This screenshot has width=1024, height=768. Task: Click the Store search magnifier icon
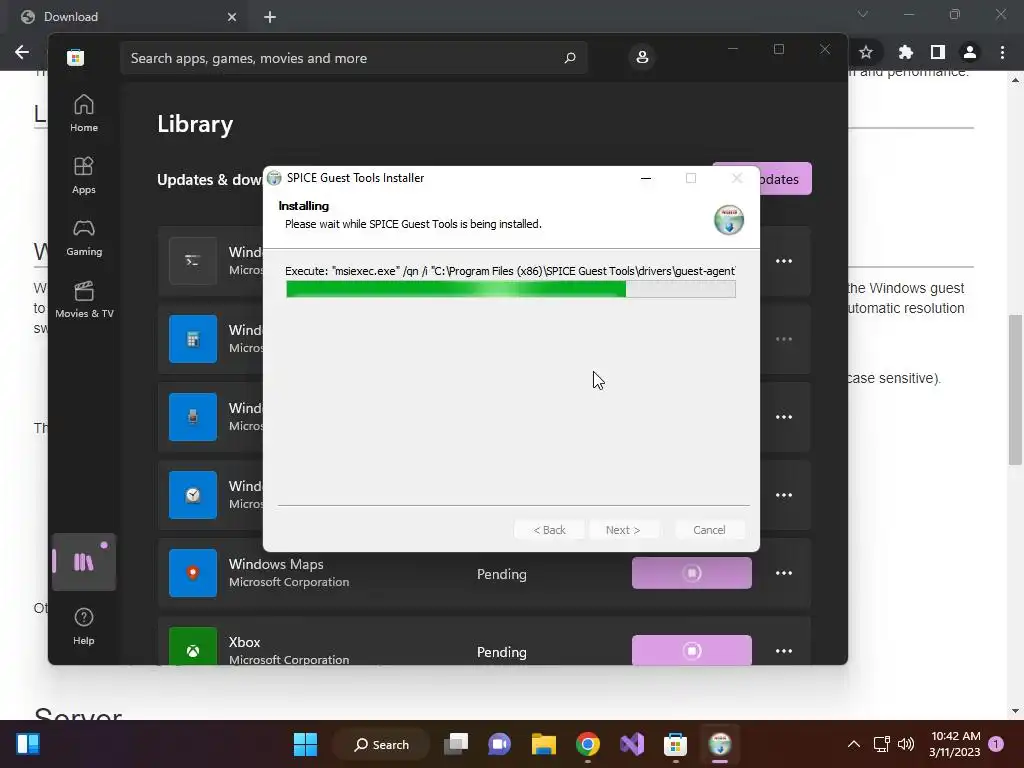[569, 57]
